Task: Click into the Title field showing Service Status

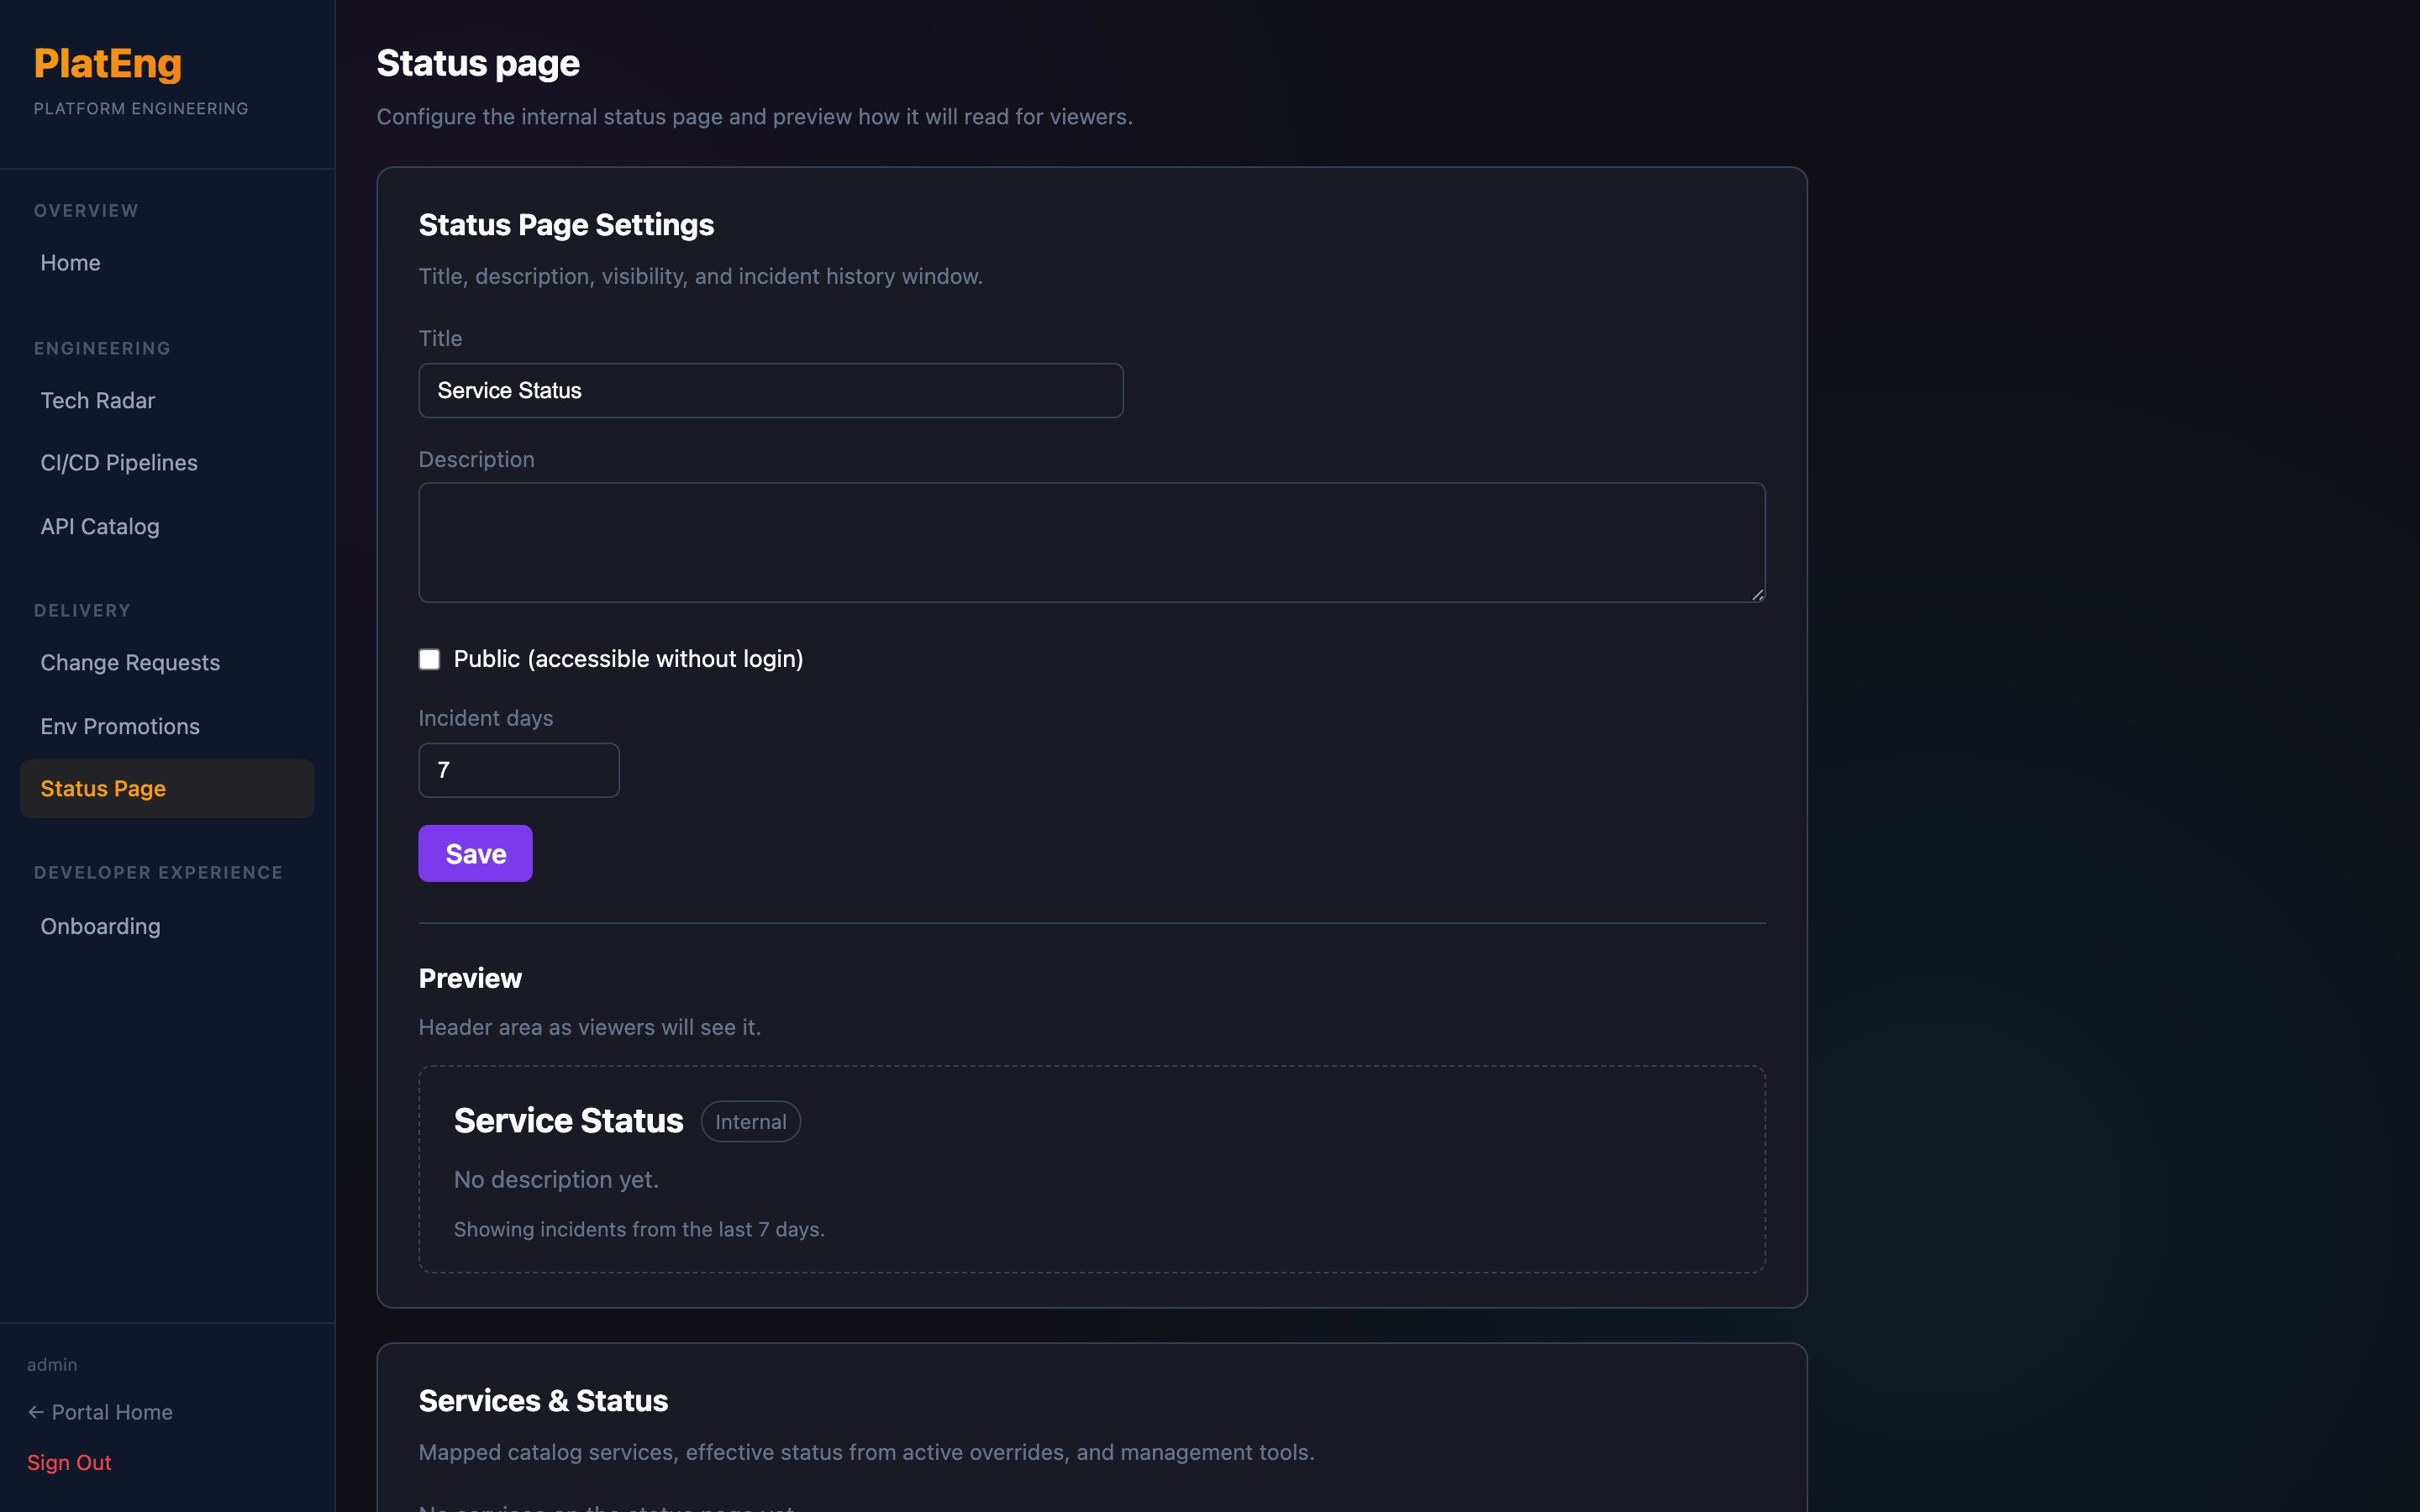Action: click(x=770, y=390)
